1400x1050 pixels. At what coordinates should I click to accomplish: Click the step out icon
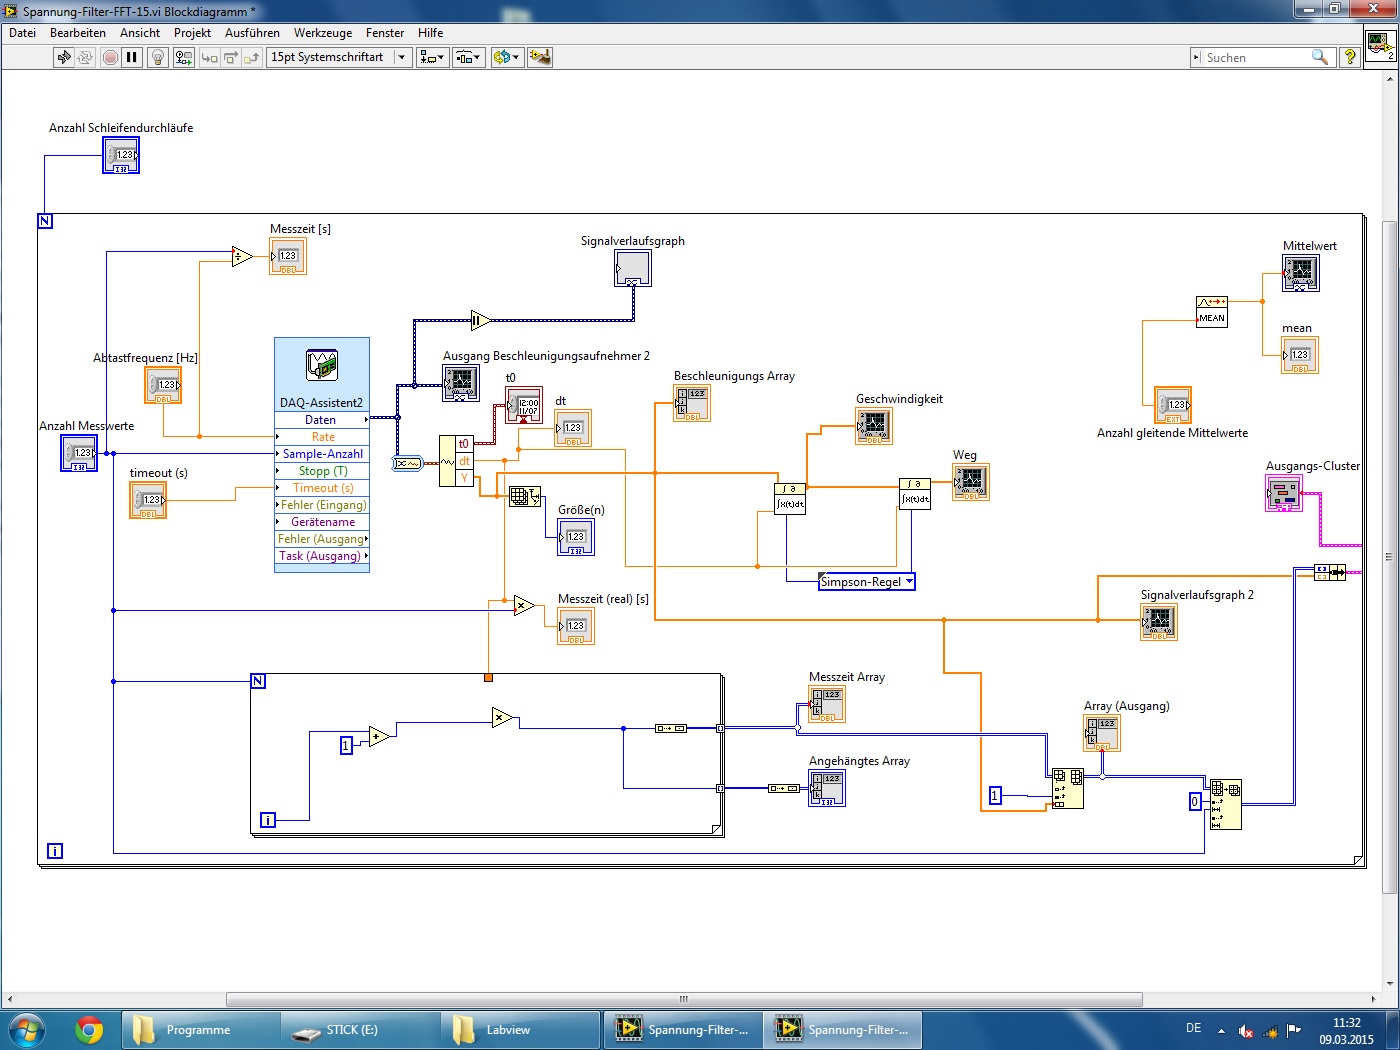(x=251, y=57)
